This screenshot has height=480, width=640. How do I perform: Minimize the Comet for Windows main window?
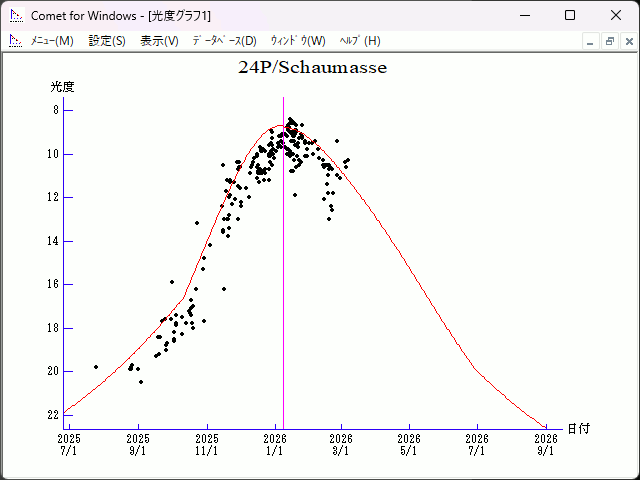point(524,15)
